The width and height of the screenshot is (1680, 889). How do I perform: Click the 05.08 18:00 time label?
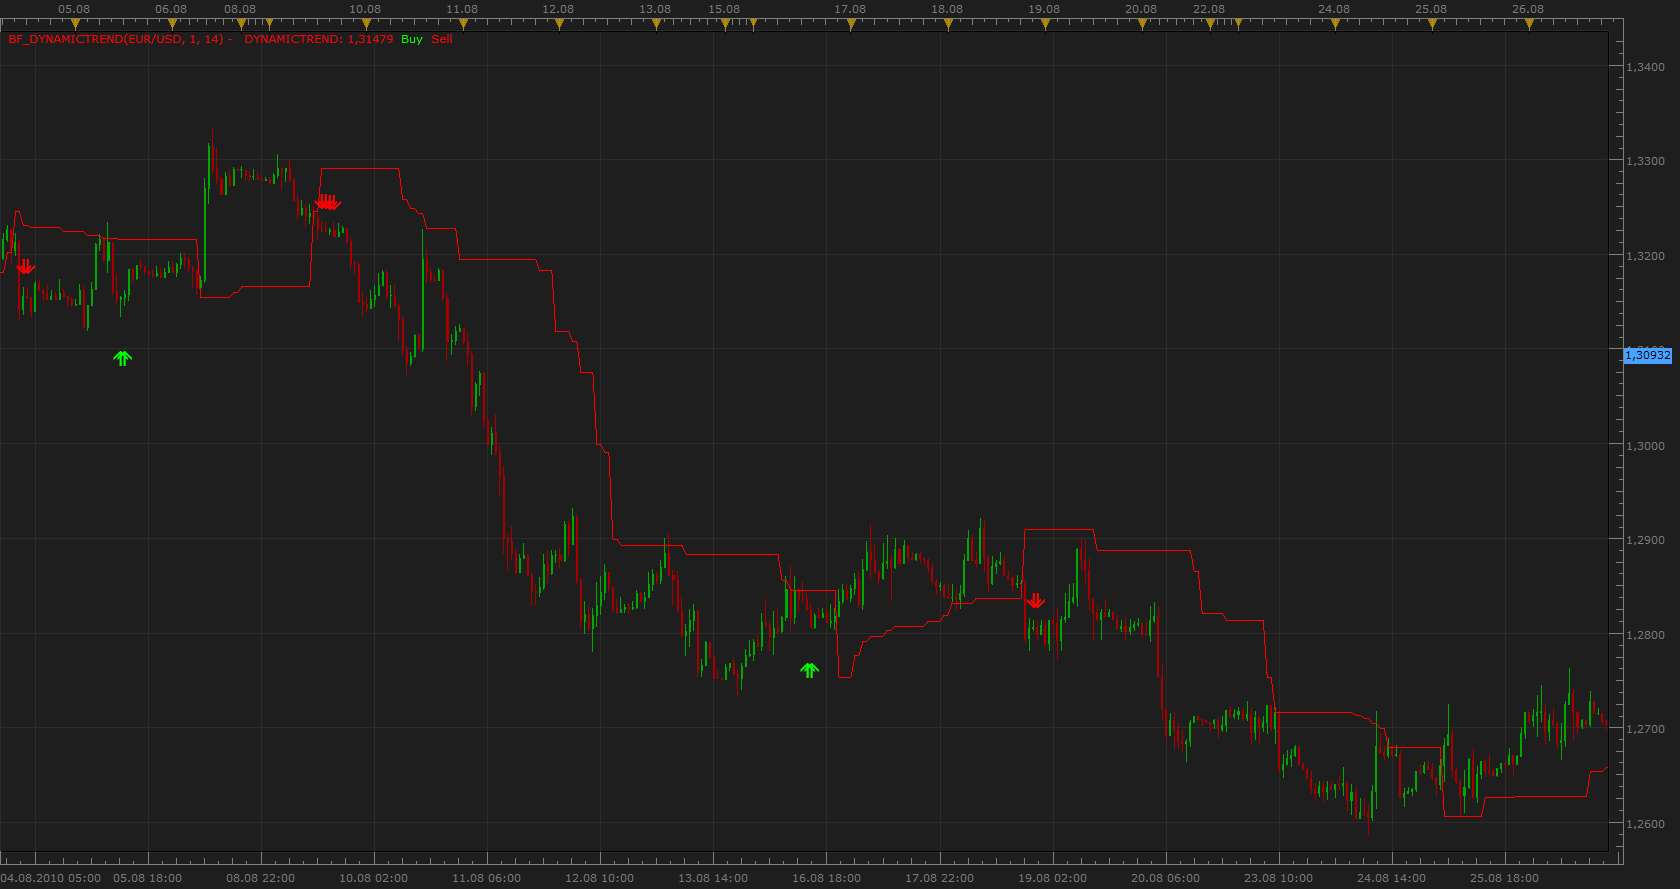[x=148, y=878]
